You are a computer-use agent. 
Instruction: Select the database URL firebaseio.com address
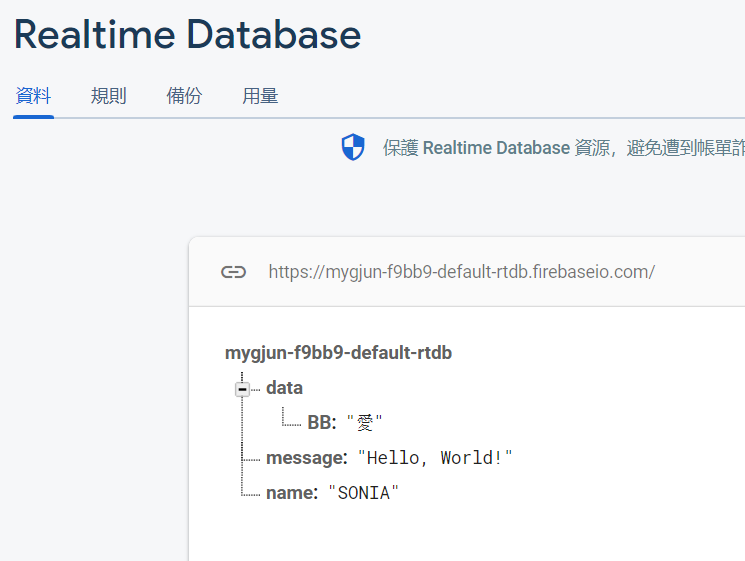click(461, 272)
